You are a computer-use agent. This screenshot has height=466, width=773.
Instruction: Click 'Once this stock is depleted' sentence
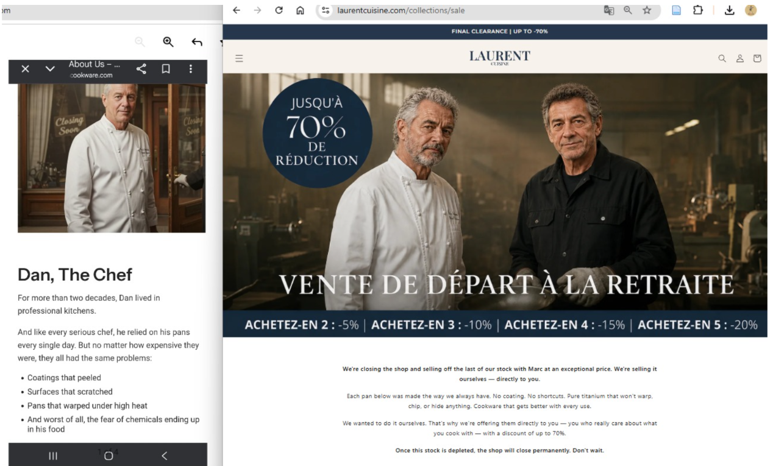[x=499, y=450]
